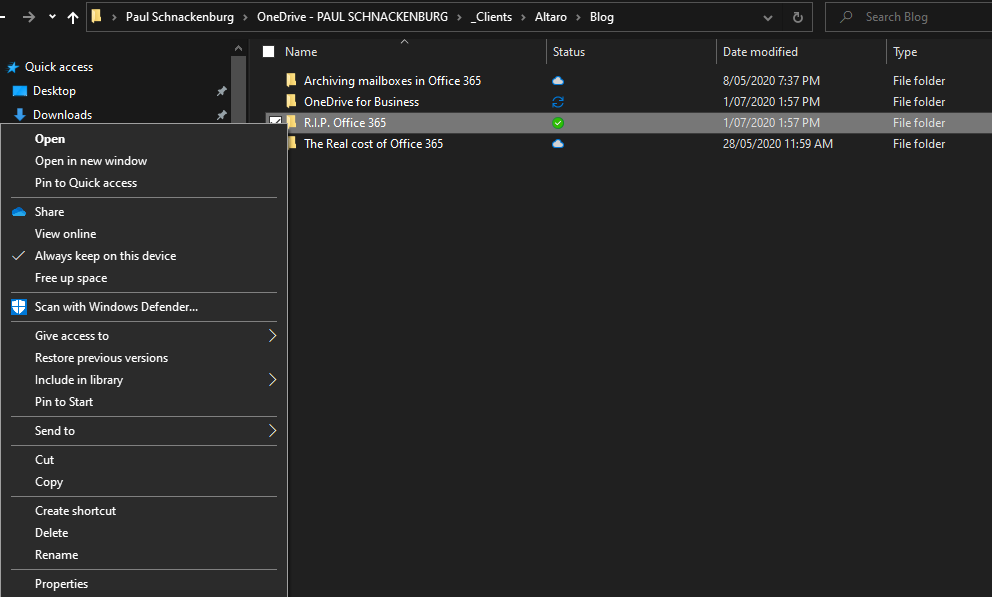
Task: Click the Desktop icon in sidebar
Action: pos(20,91)
